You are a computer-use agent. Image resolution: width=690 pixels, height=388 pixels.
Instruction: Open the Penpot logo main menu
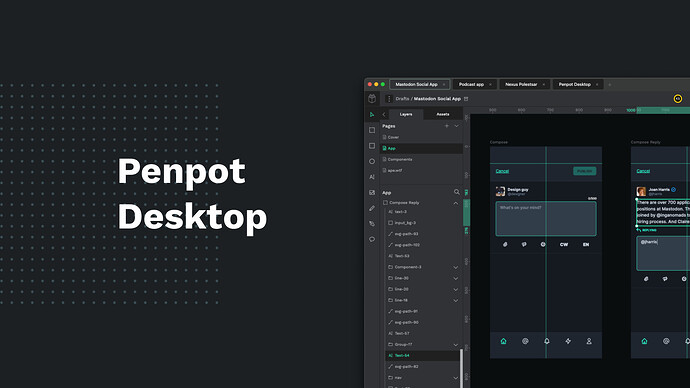(372, 99)
